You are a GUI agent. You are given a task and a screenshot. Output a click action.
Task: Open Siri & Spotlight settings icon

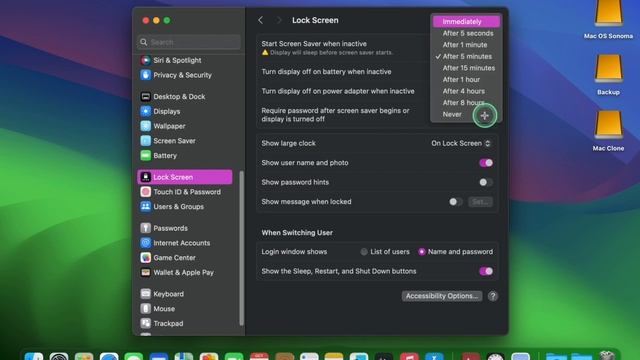tap(145, 60)
